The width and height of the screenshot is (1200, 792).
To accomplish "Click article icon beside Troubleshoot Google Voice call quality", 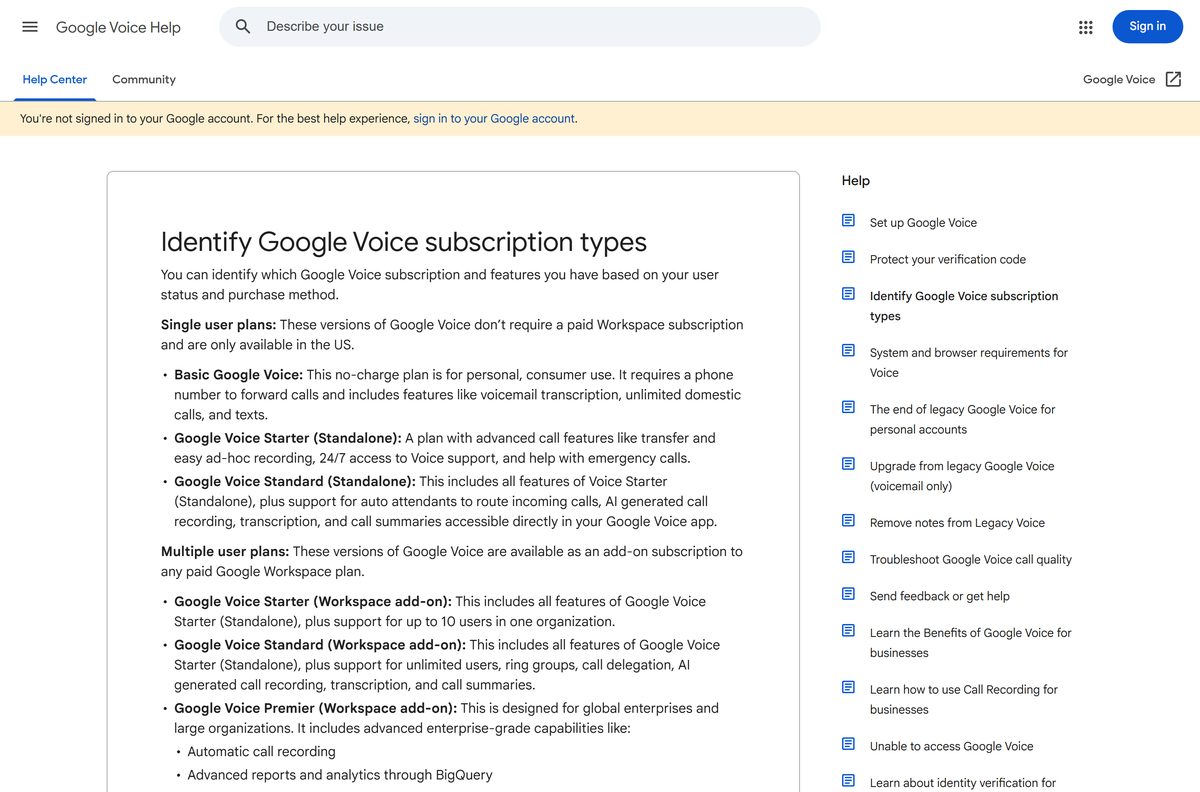I will tap(848, 558).
